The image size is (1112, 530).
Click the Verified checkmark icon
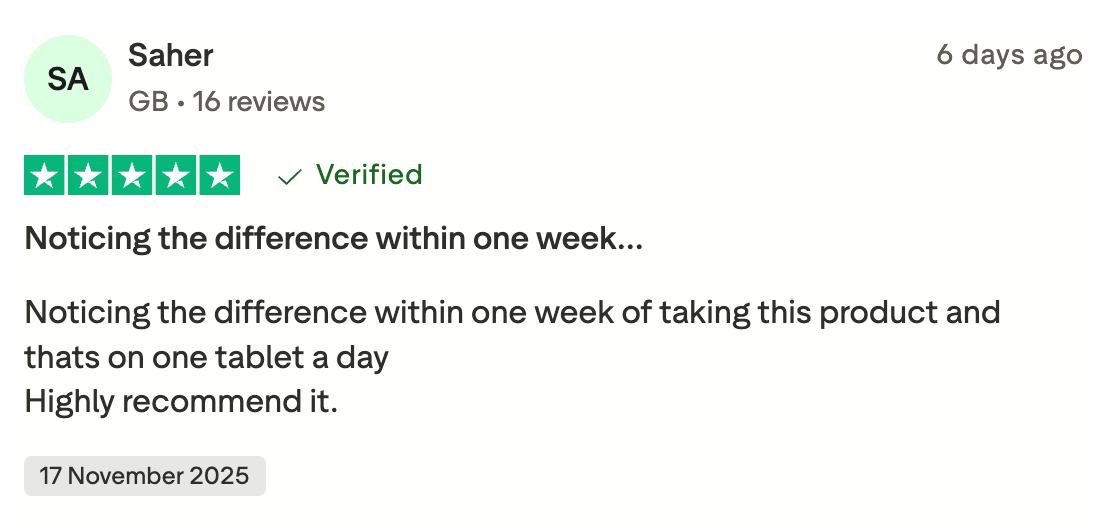[x=290, y=177]
